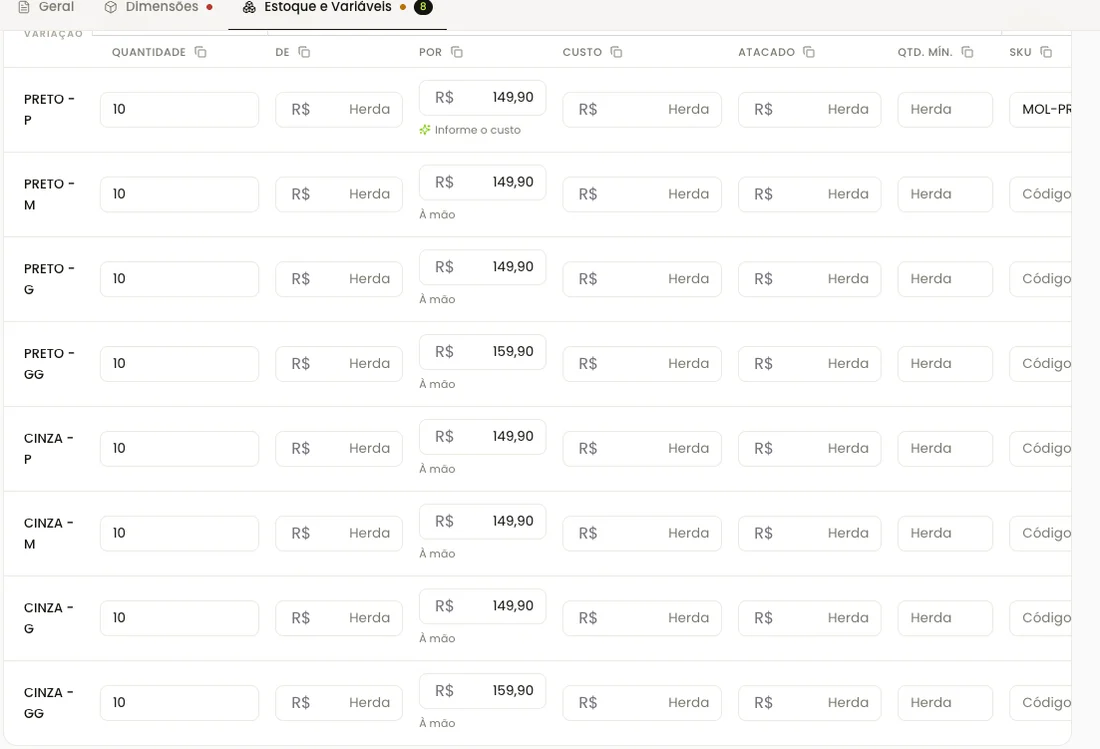Click DE price field for CINZA - GG
Screen dimensions: 1100x749
click(x=339, y=703)
